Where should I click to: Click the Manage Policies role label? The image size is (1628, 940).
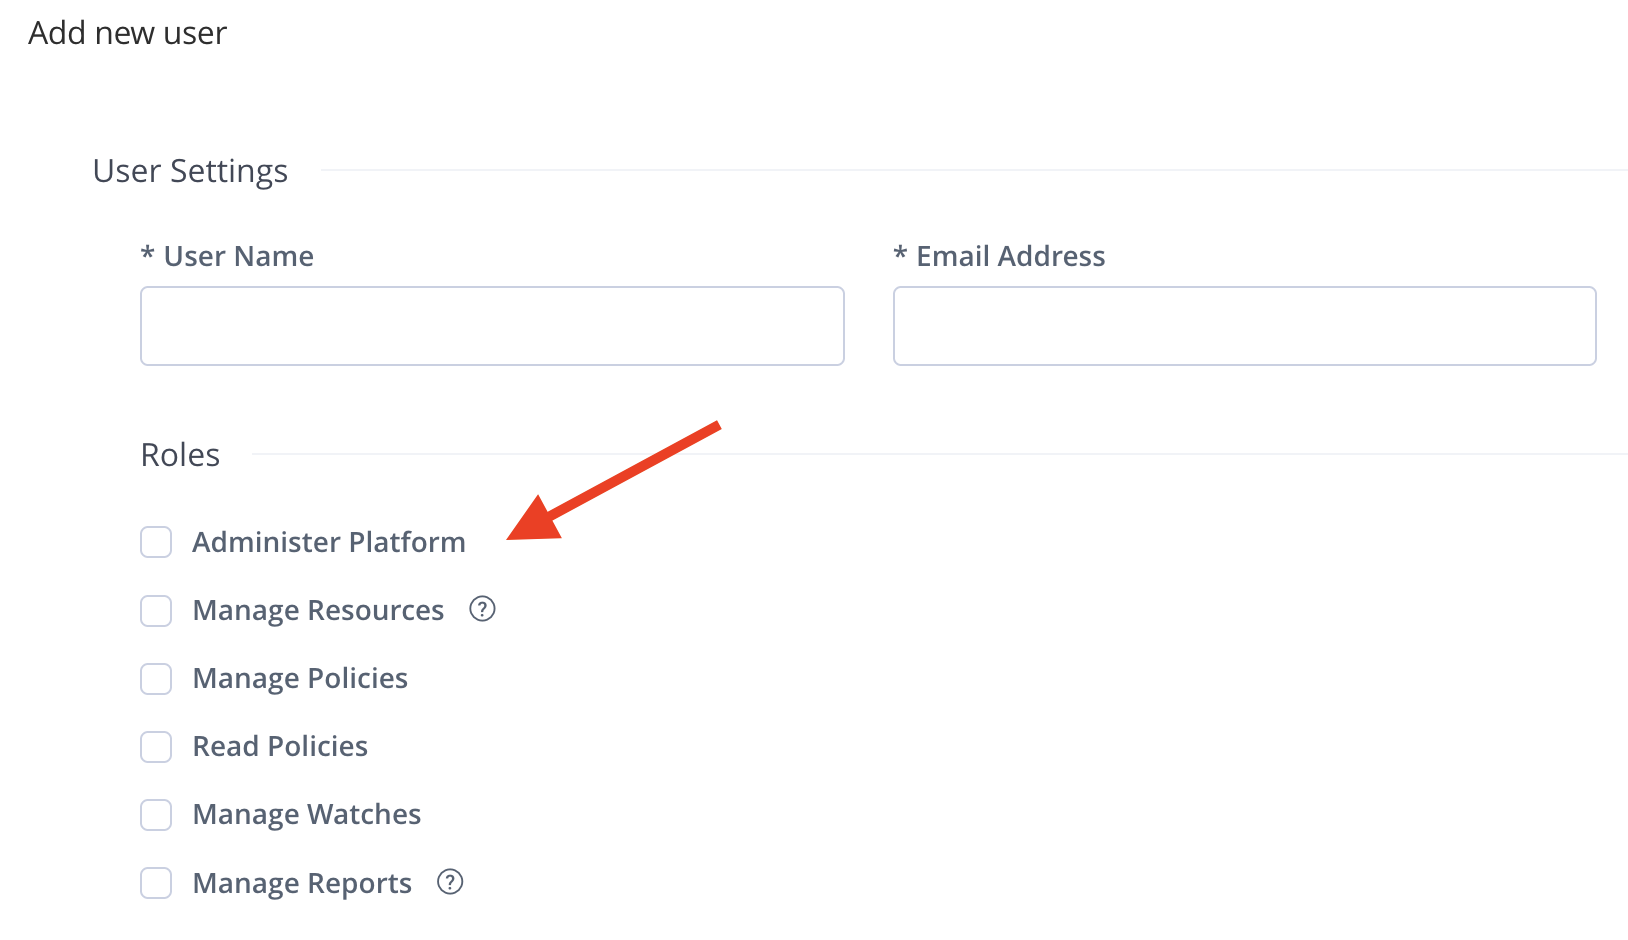[300, 678]
